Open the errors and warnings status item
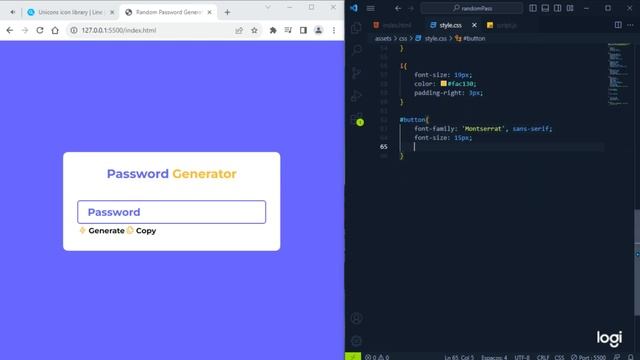 pos(376,357)
